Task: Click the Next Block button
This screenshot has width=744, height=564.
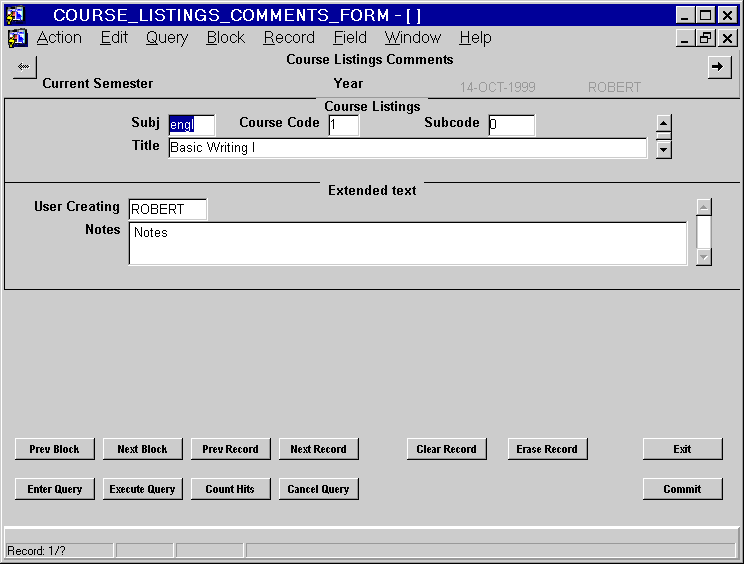Action: (x=142, y=449)
